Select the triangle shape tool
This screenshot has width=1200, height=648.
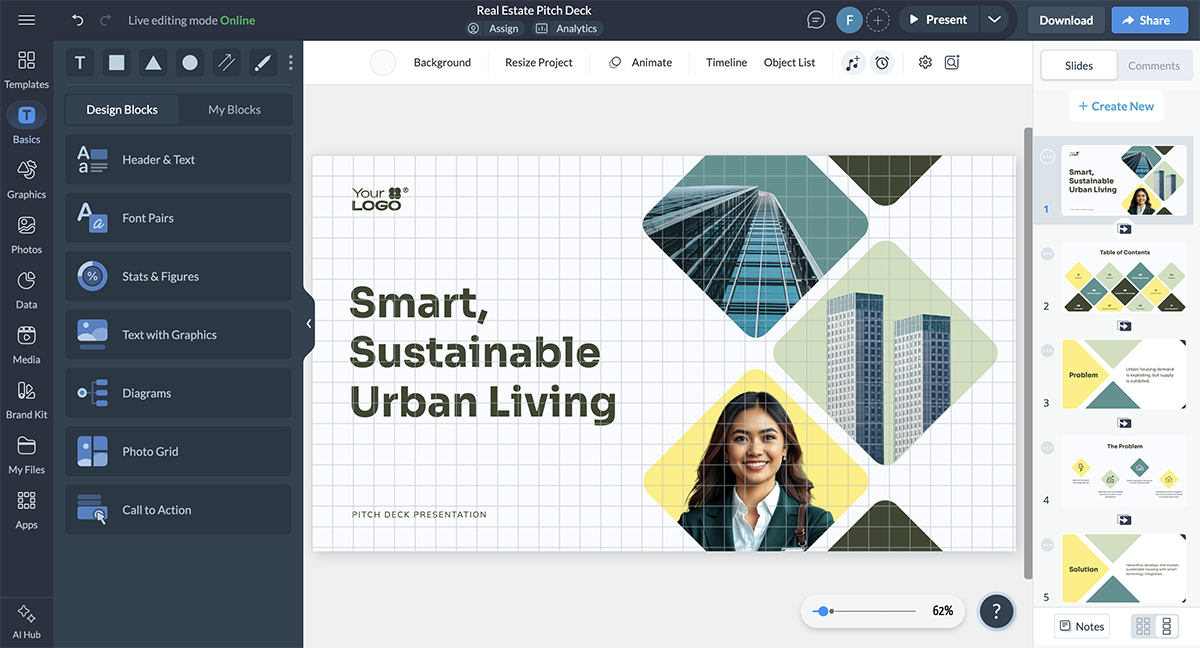tap(153, 63)
